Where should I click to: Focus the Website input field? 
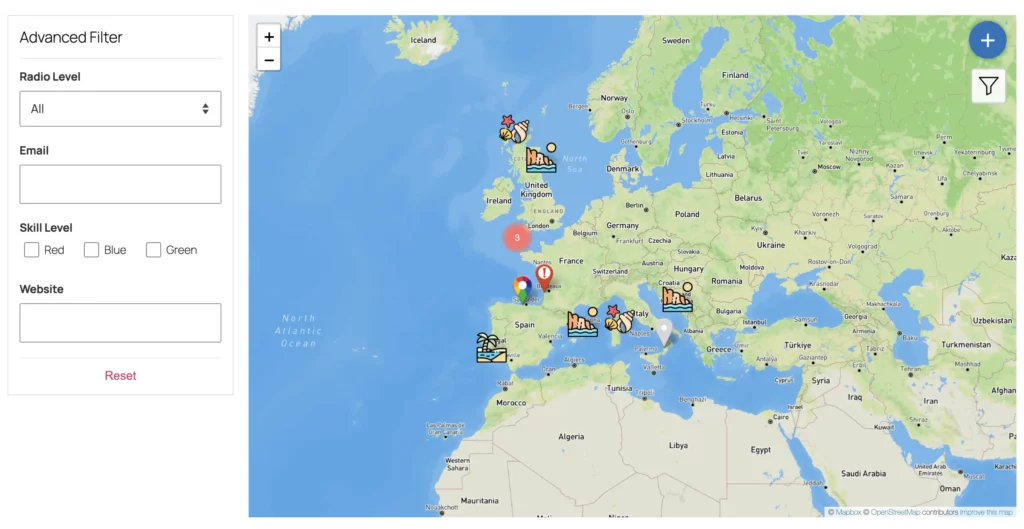coord(120,323)
